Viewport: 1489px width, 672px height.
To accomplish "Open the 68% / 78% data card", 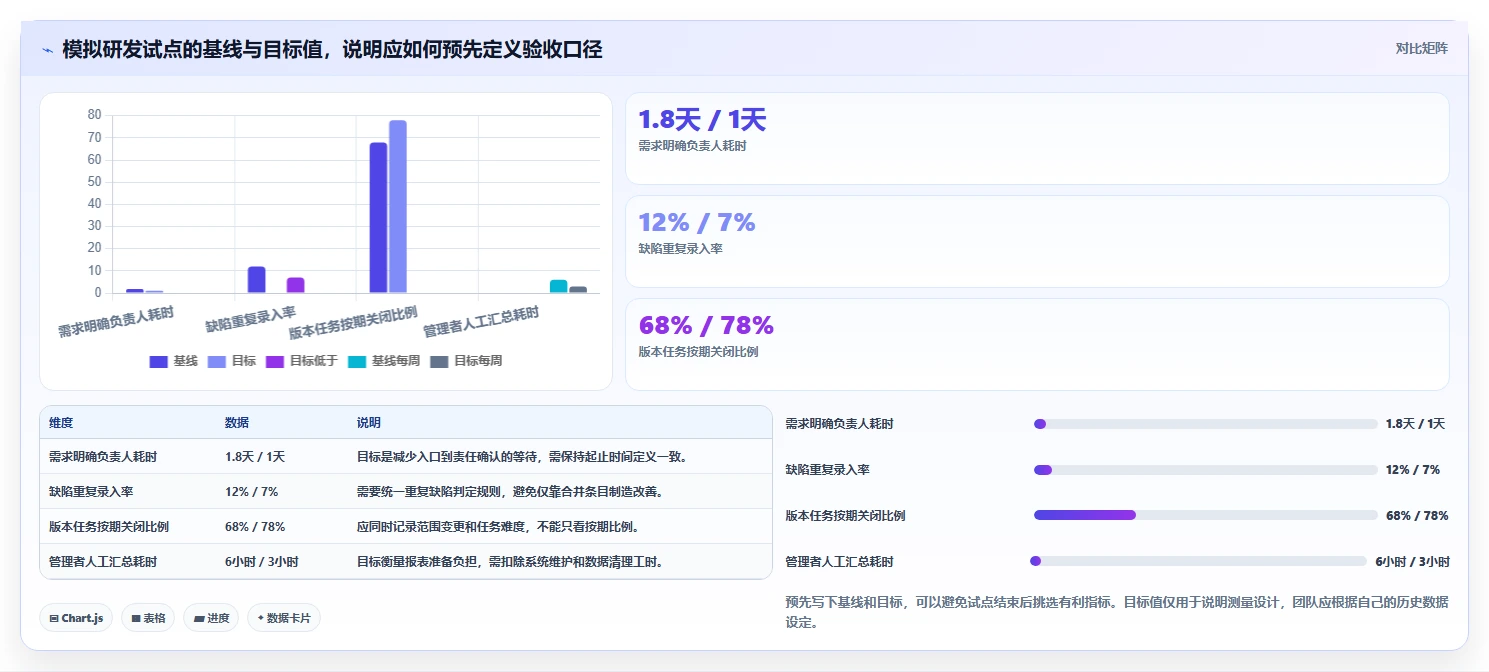I will [x=1037, y=344].
